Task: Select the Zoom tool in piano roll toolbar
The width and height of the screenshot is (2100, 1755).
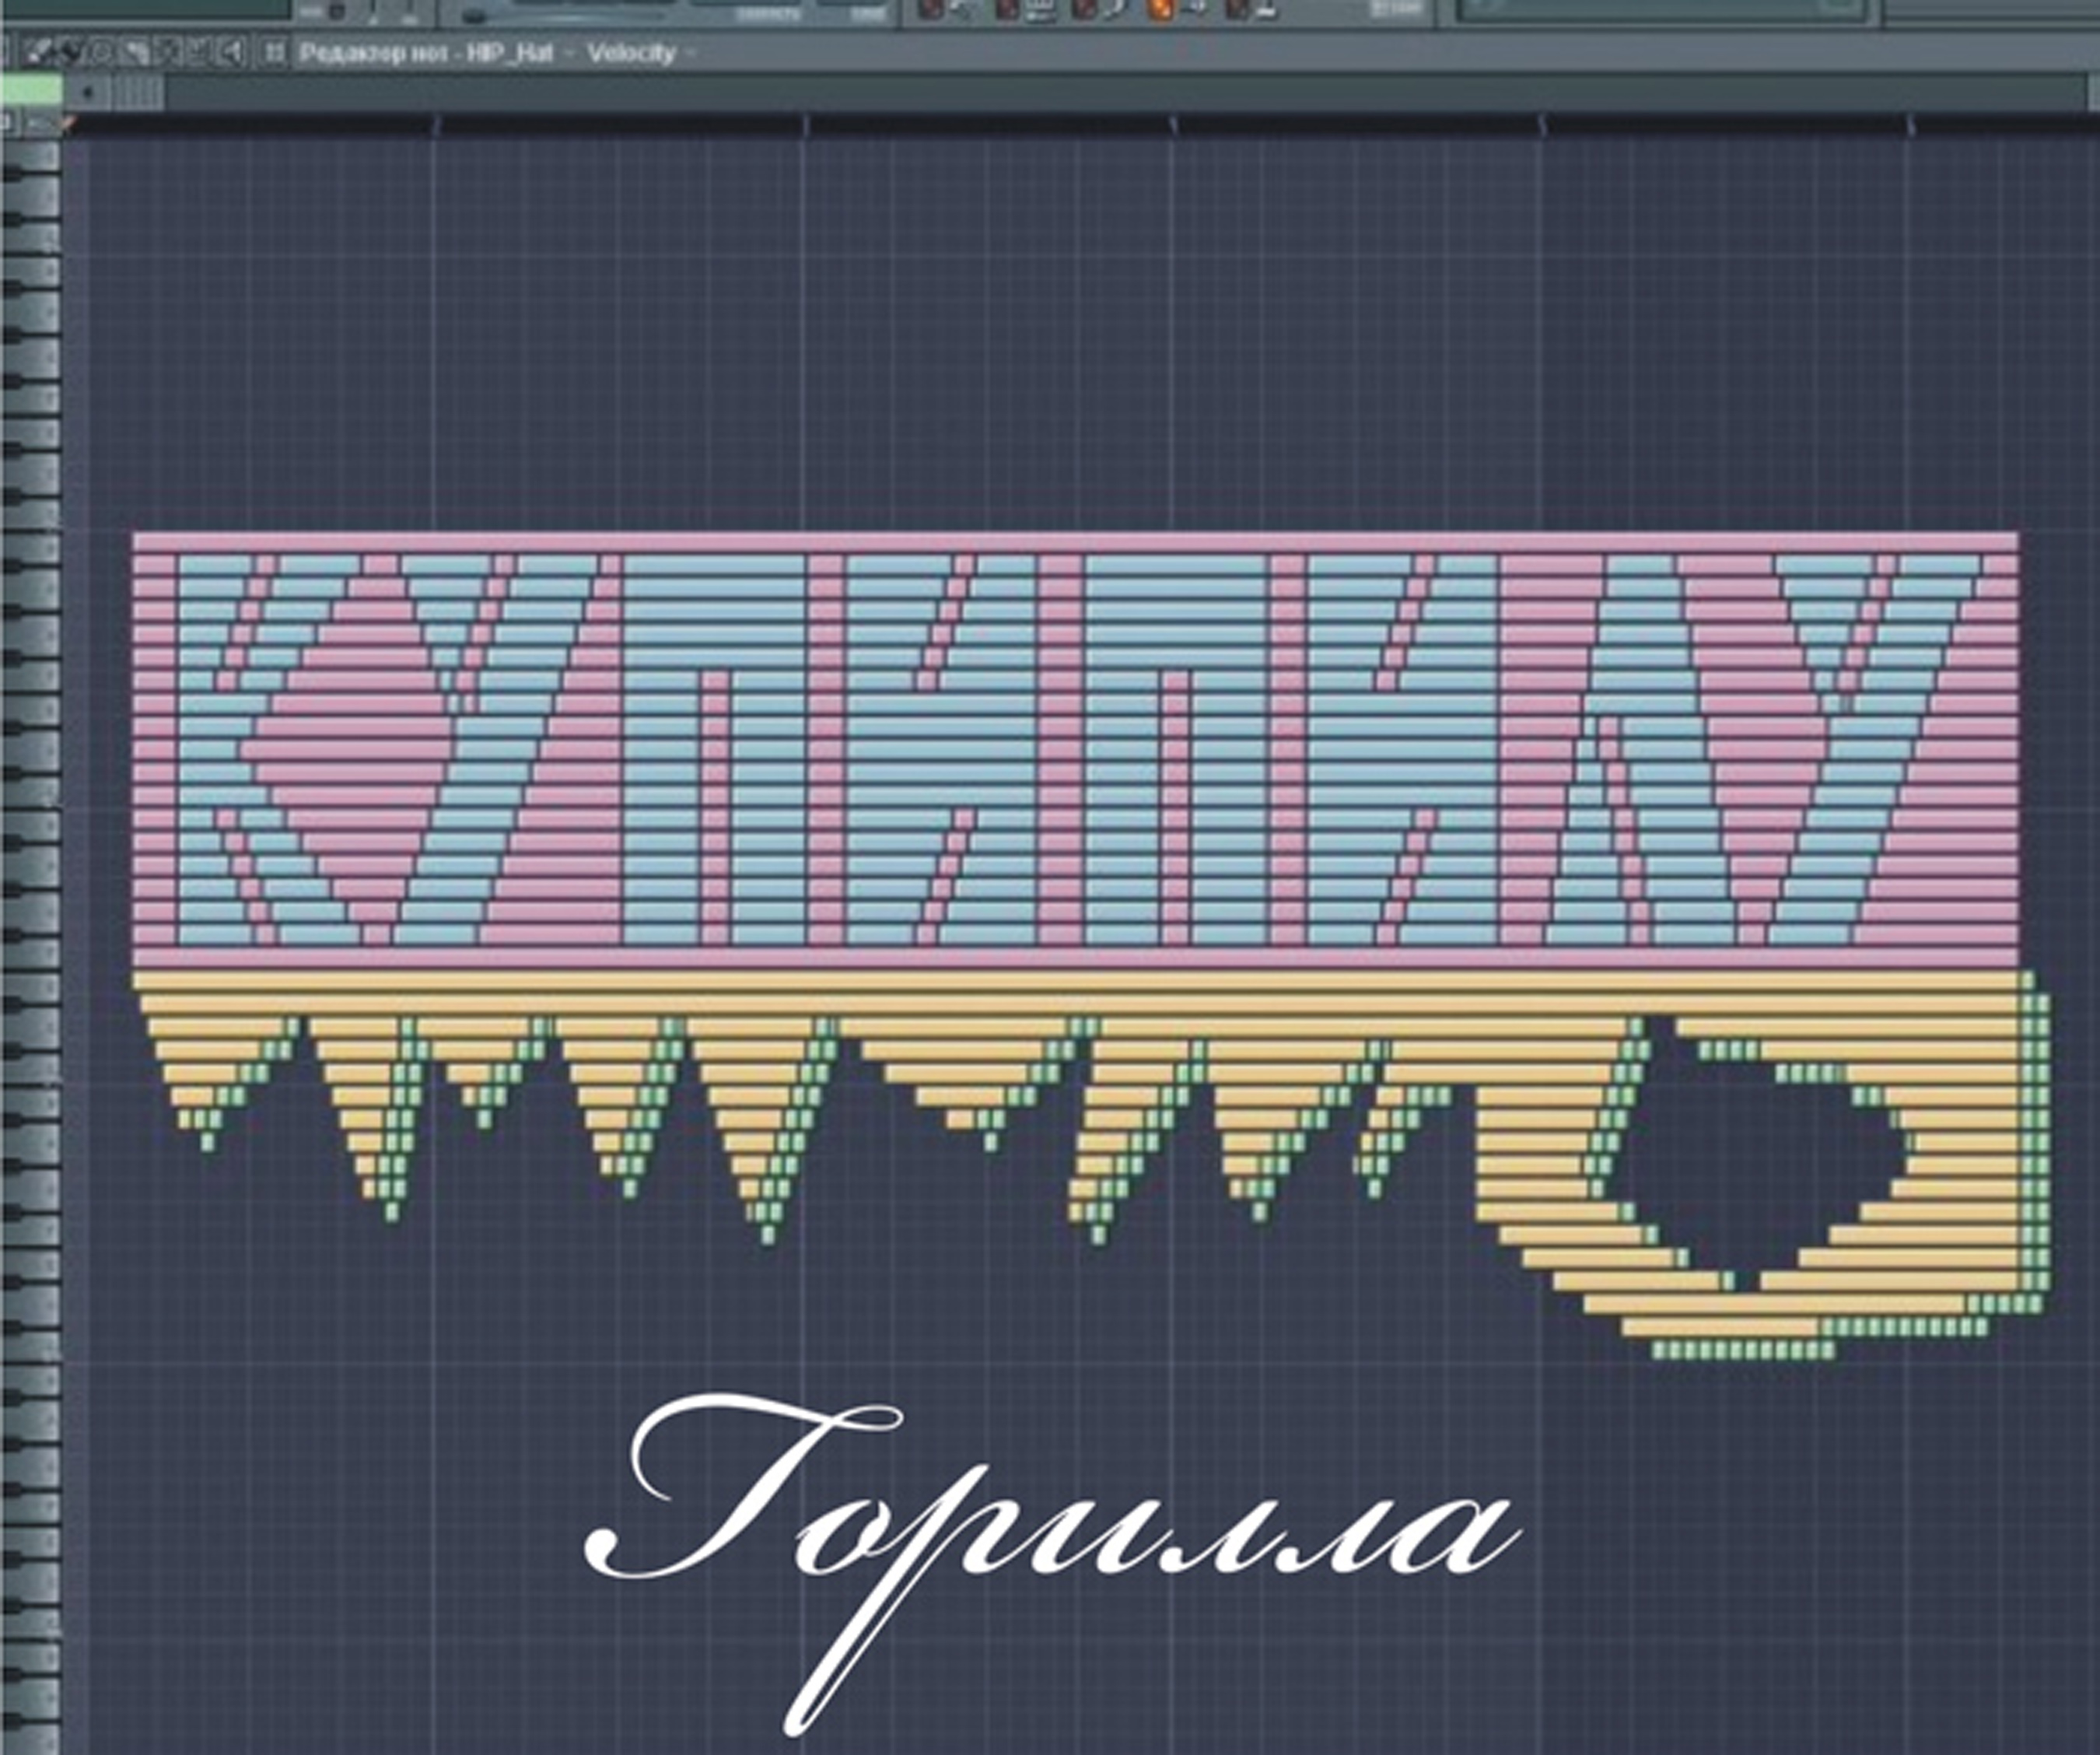Action: (x=198, y=52)
